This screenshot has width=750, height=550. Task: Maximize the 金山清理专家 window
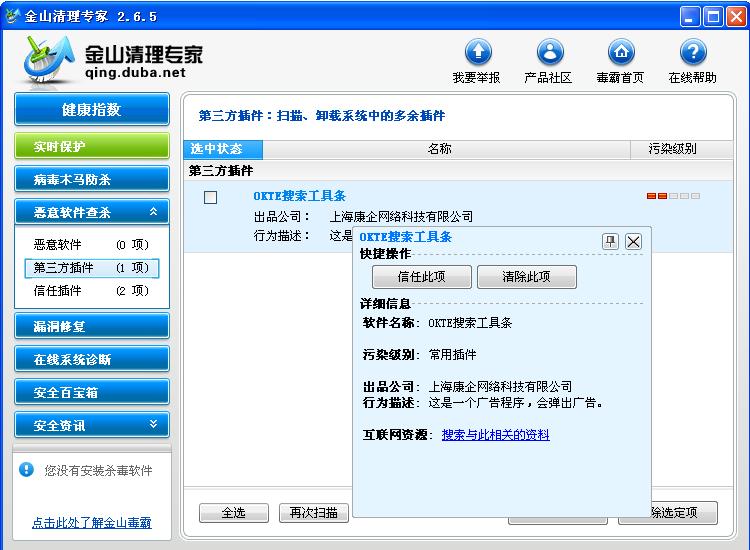point(713,17)
